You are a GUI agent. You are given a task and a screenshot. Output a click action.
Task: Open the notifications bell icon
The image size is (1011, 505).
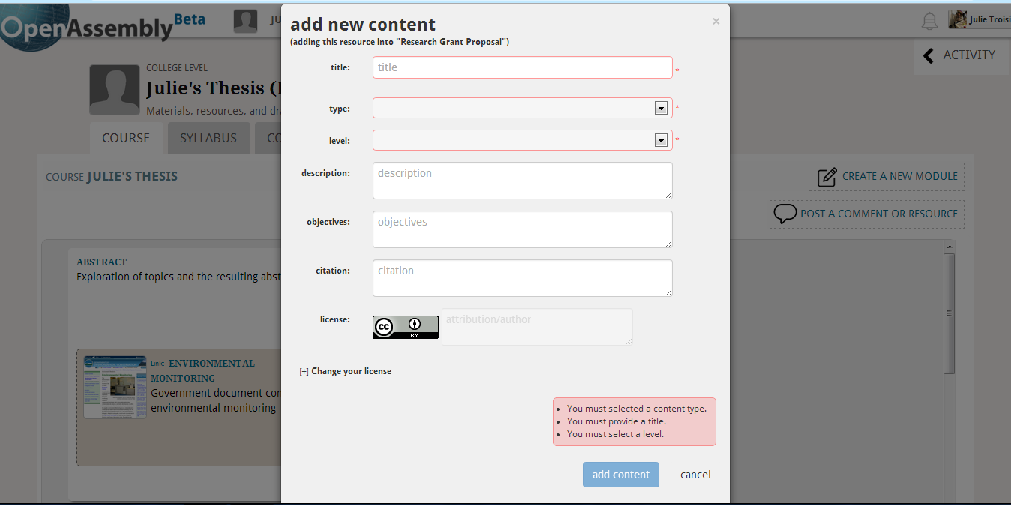(x=930, y=21)
